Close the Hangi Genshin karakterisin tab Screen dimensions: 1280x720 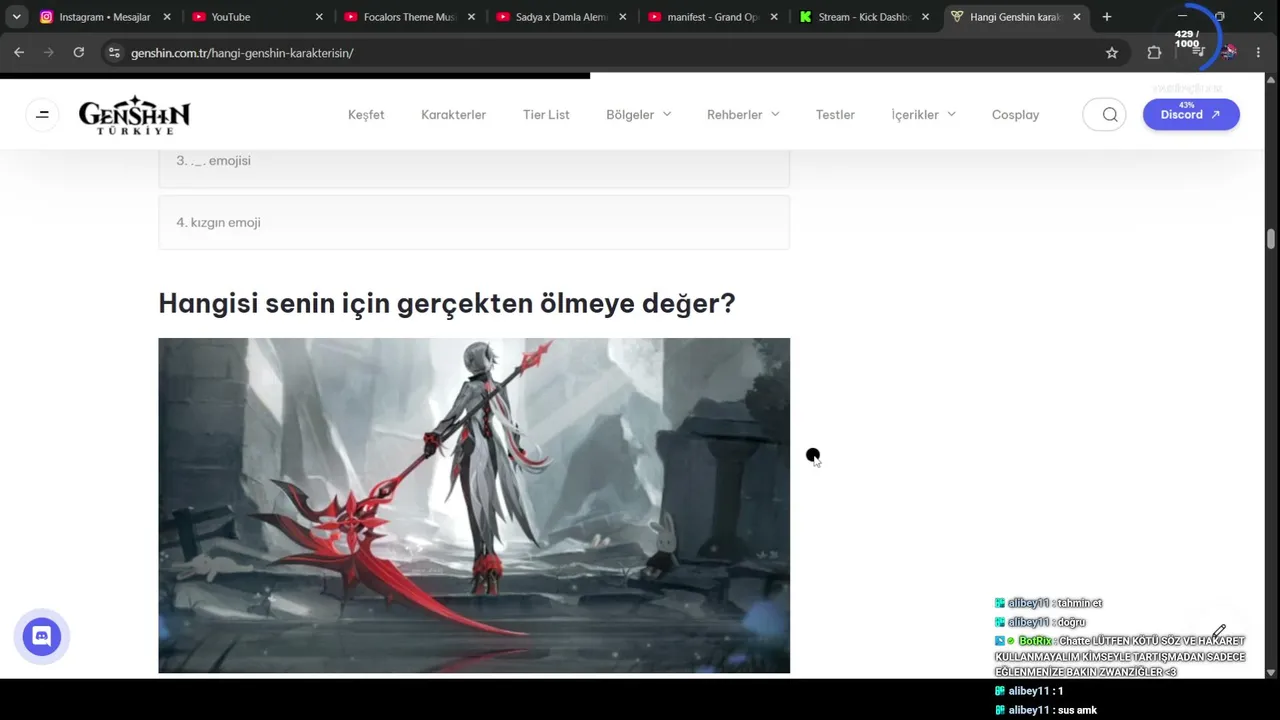point(1077,17)
